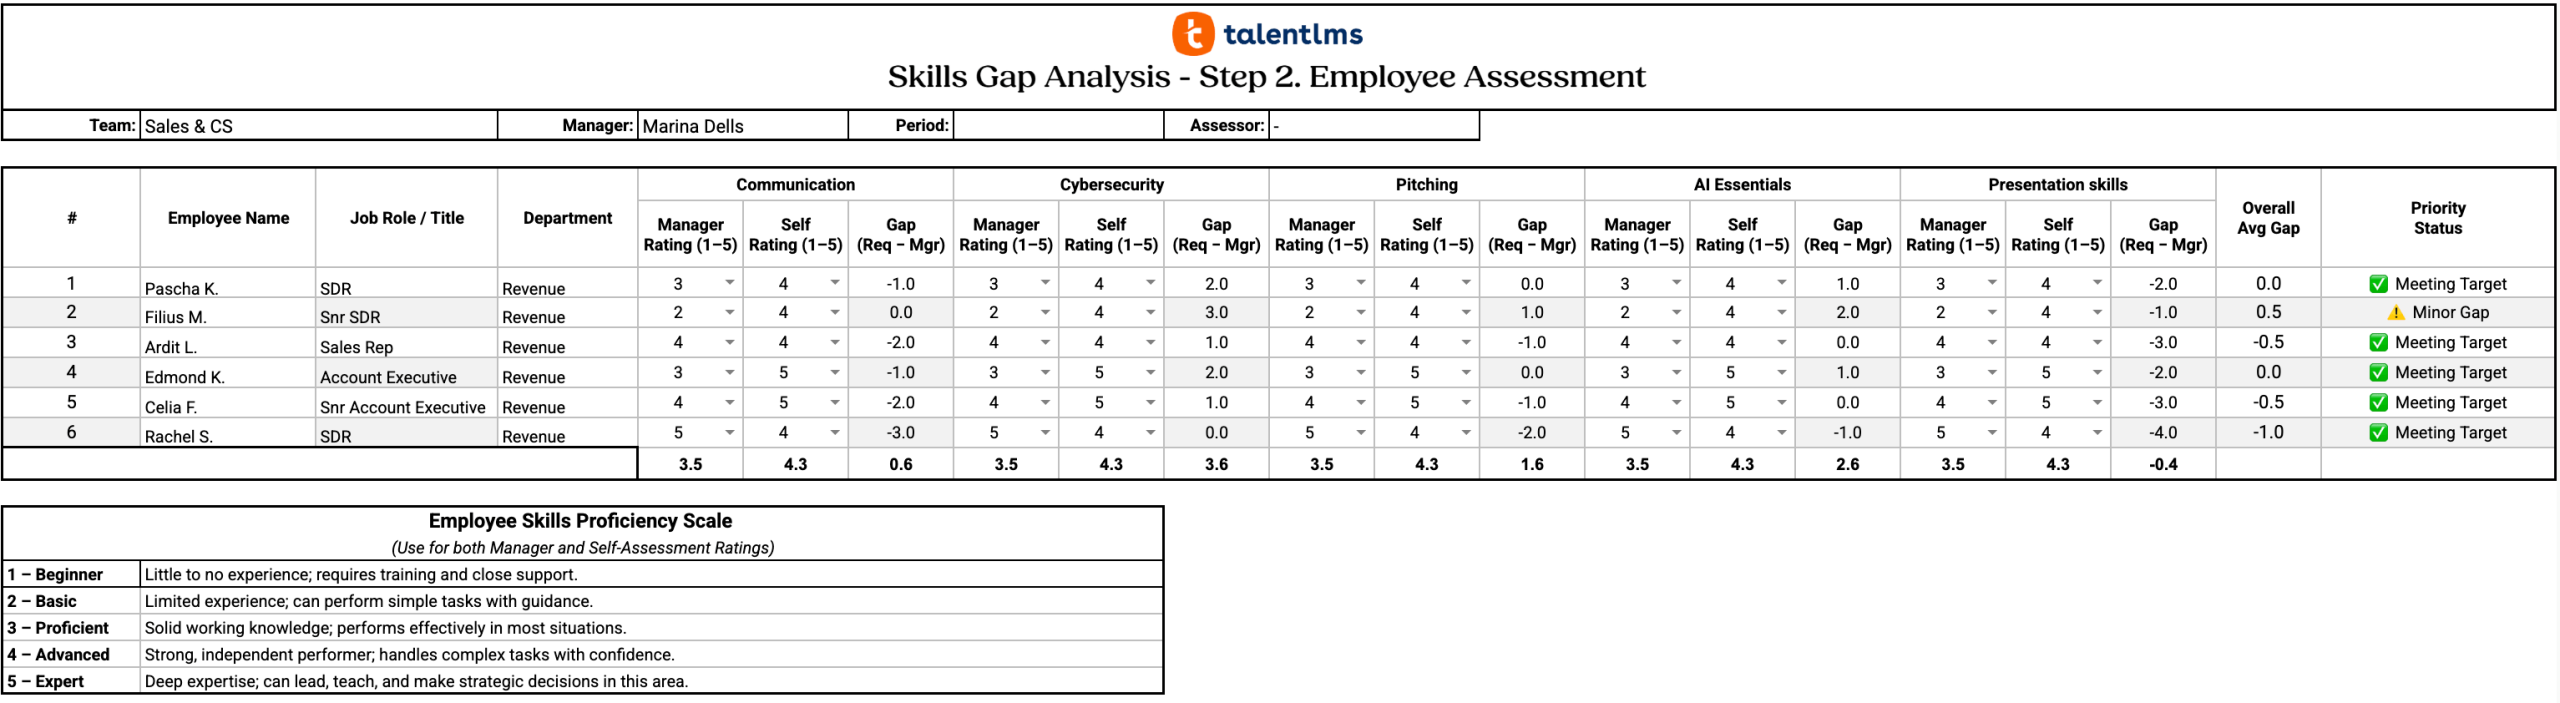Select the Cybersecurity column group header
This screenshot has width=2560, height=703.
tap(1111, 185)
